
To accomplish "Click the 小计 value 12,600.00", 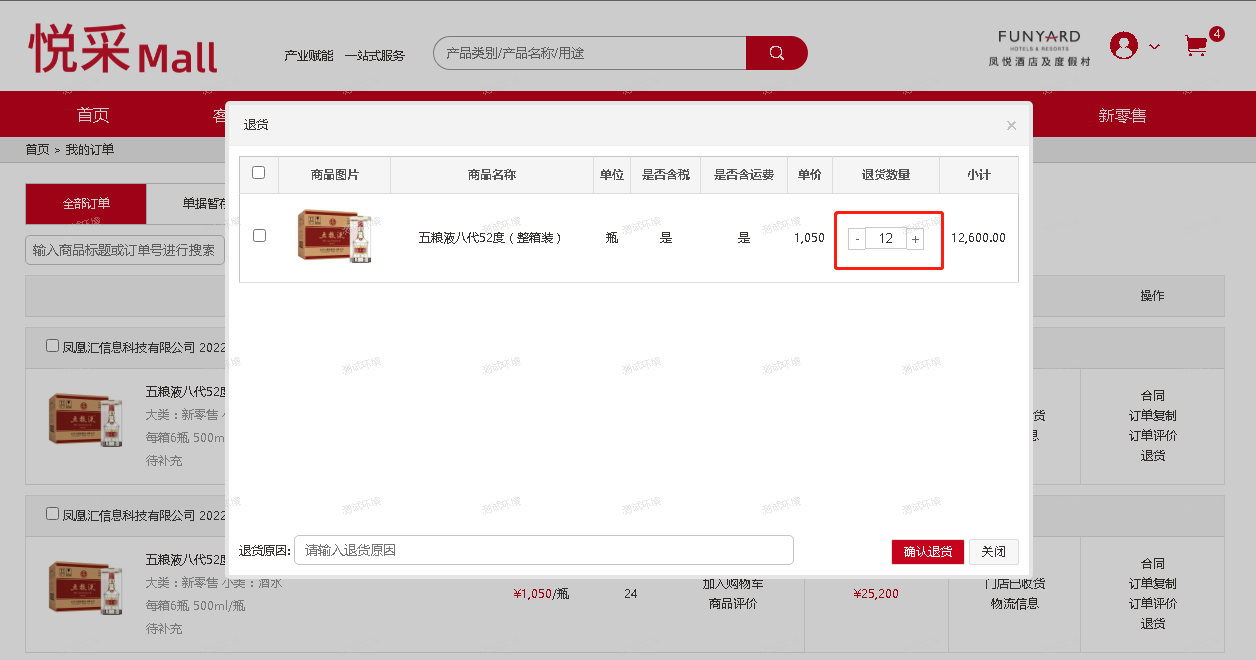I will [x=978, y=238].
